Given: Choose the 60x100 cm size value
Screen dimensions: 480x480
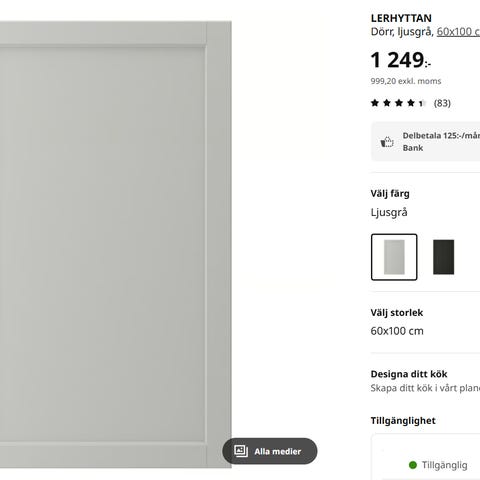Looking at the screenshot, I should coord(397,331).
